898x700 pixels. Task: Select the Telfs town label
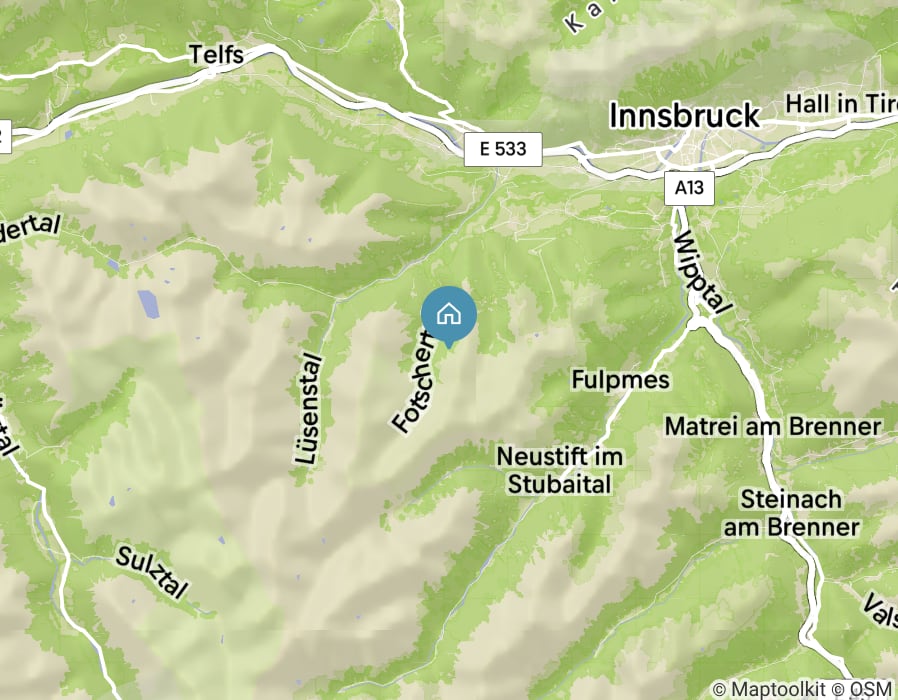pyautogui.click(x=216, y=55)
